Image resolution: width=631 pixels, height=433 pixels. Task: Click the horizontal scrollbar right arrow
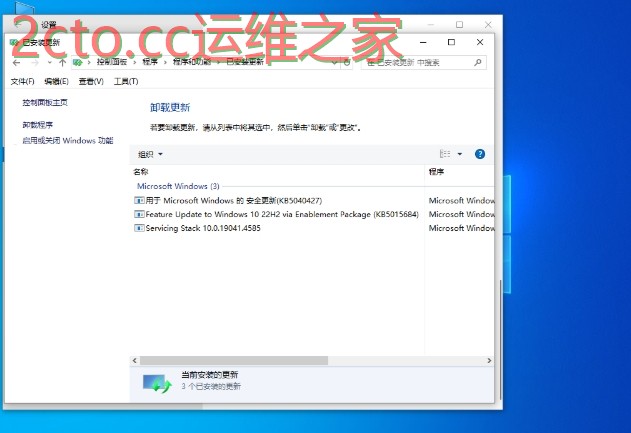[x=489, y=361]
